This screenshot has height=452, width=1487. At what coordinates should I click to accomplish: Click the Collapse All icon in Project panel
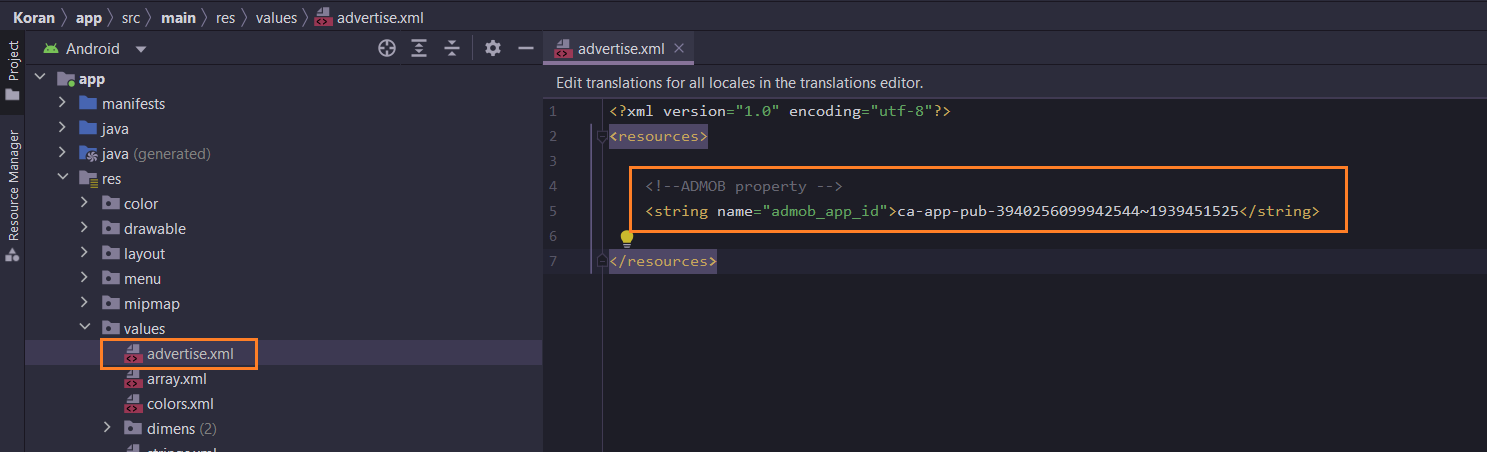point(452,48)
